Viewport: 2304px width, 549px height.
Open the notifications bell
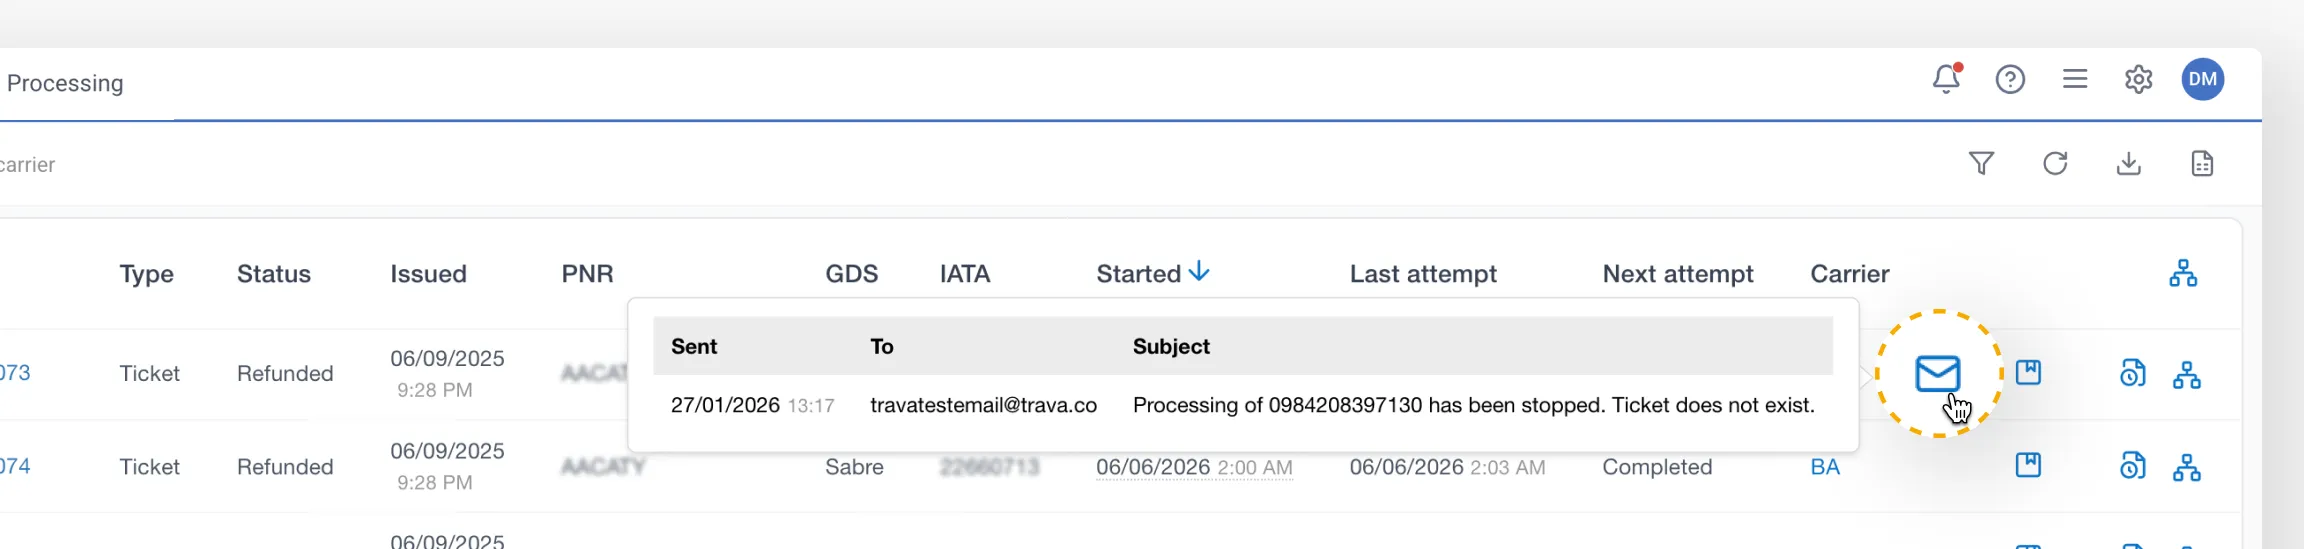1946,79
